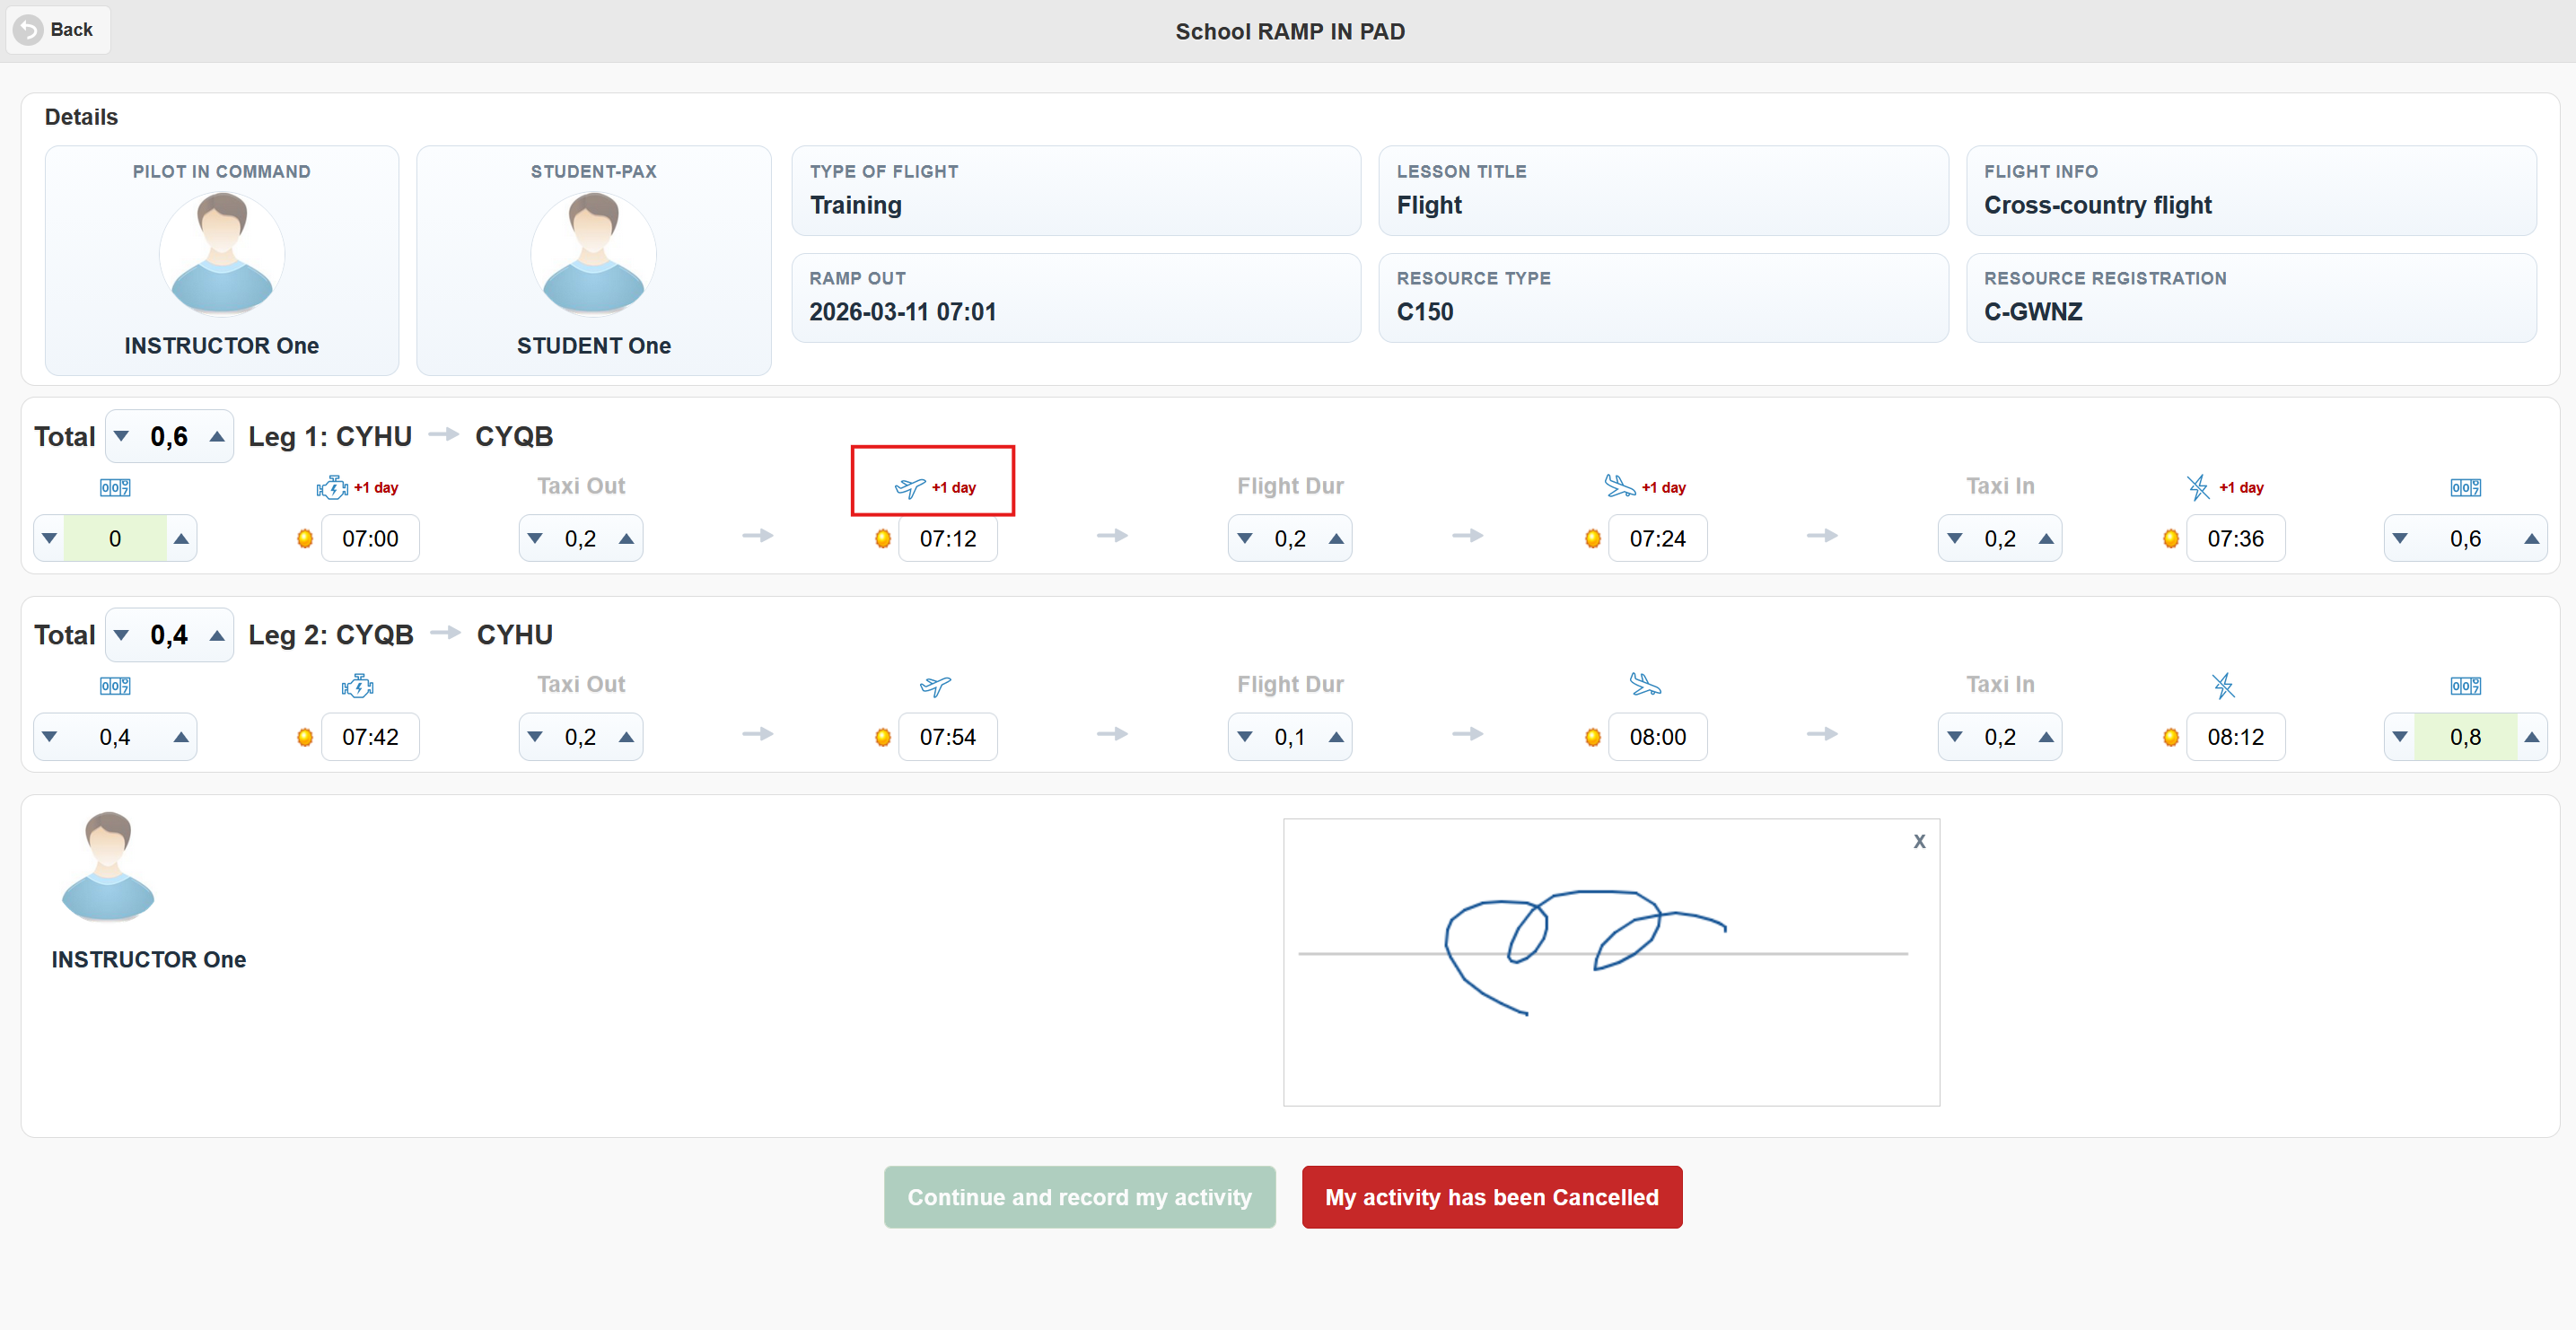The width and height of the screenshot is (2576, 1330).
Task: Edit Leg 1 landing time 07:24 field
Action: [1657, 539]
